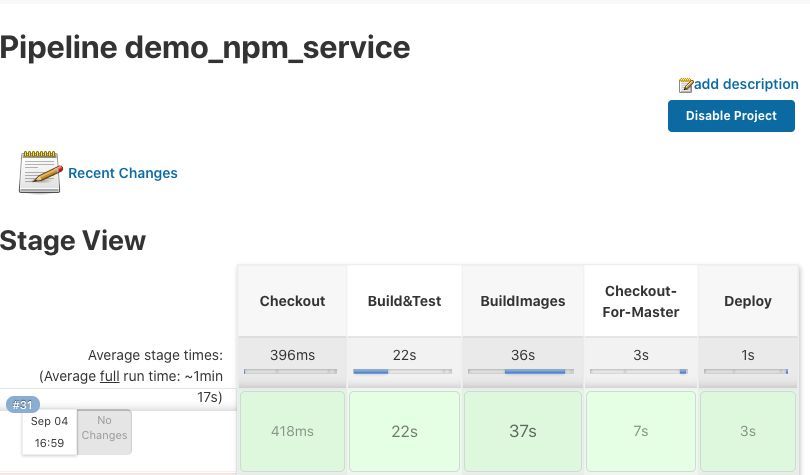Open the 7s Checkout-For-Master stage cell
This screenshot has height=475, width=810.
point(641,431)
